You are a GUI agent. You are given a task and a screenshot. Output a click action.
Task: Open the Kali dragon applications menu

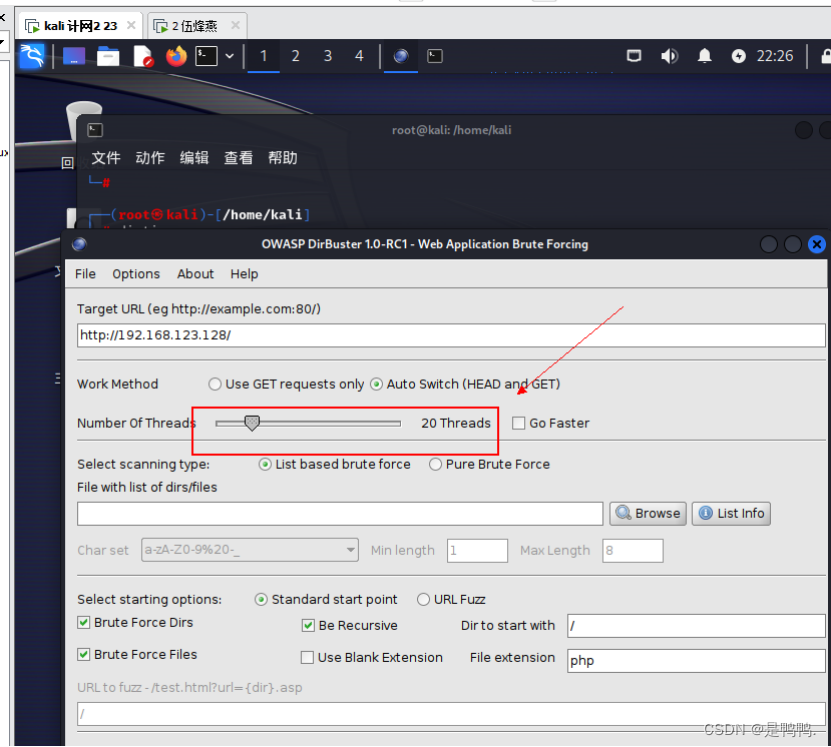pos(31,56)
